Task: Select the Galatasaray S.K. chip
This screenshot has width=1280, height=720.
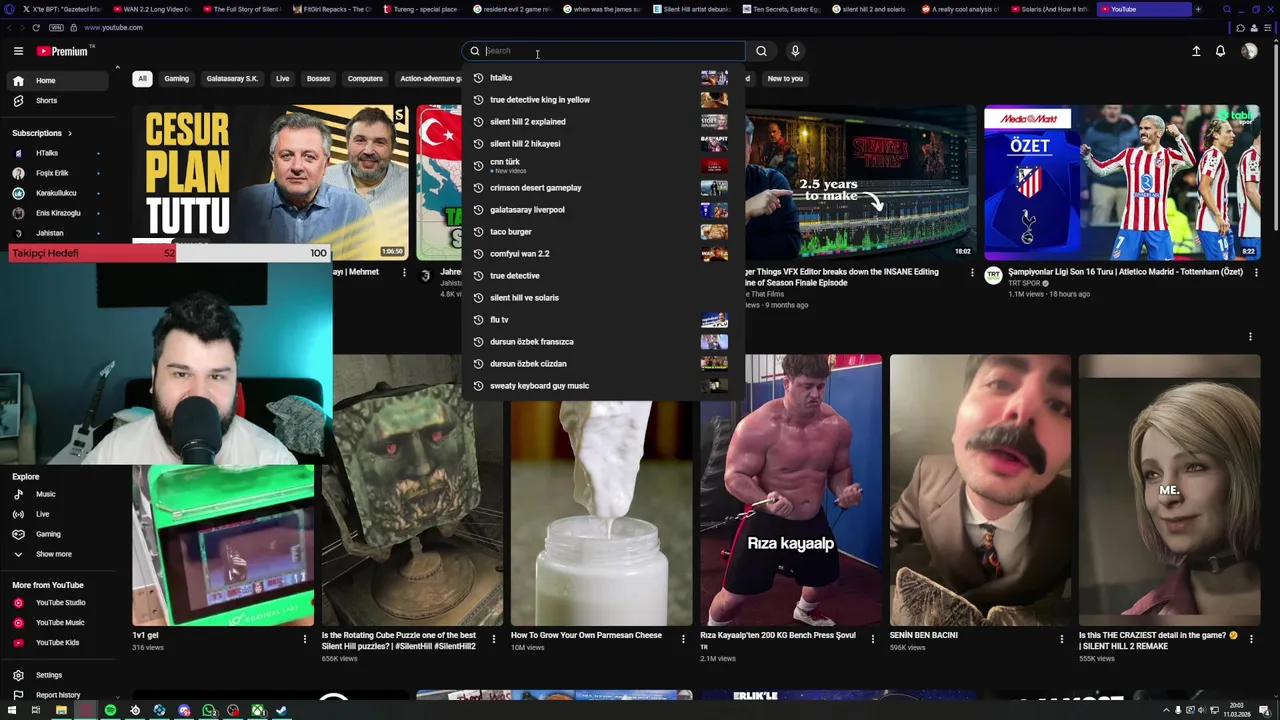Action: (x=232, y=79)
